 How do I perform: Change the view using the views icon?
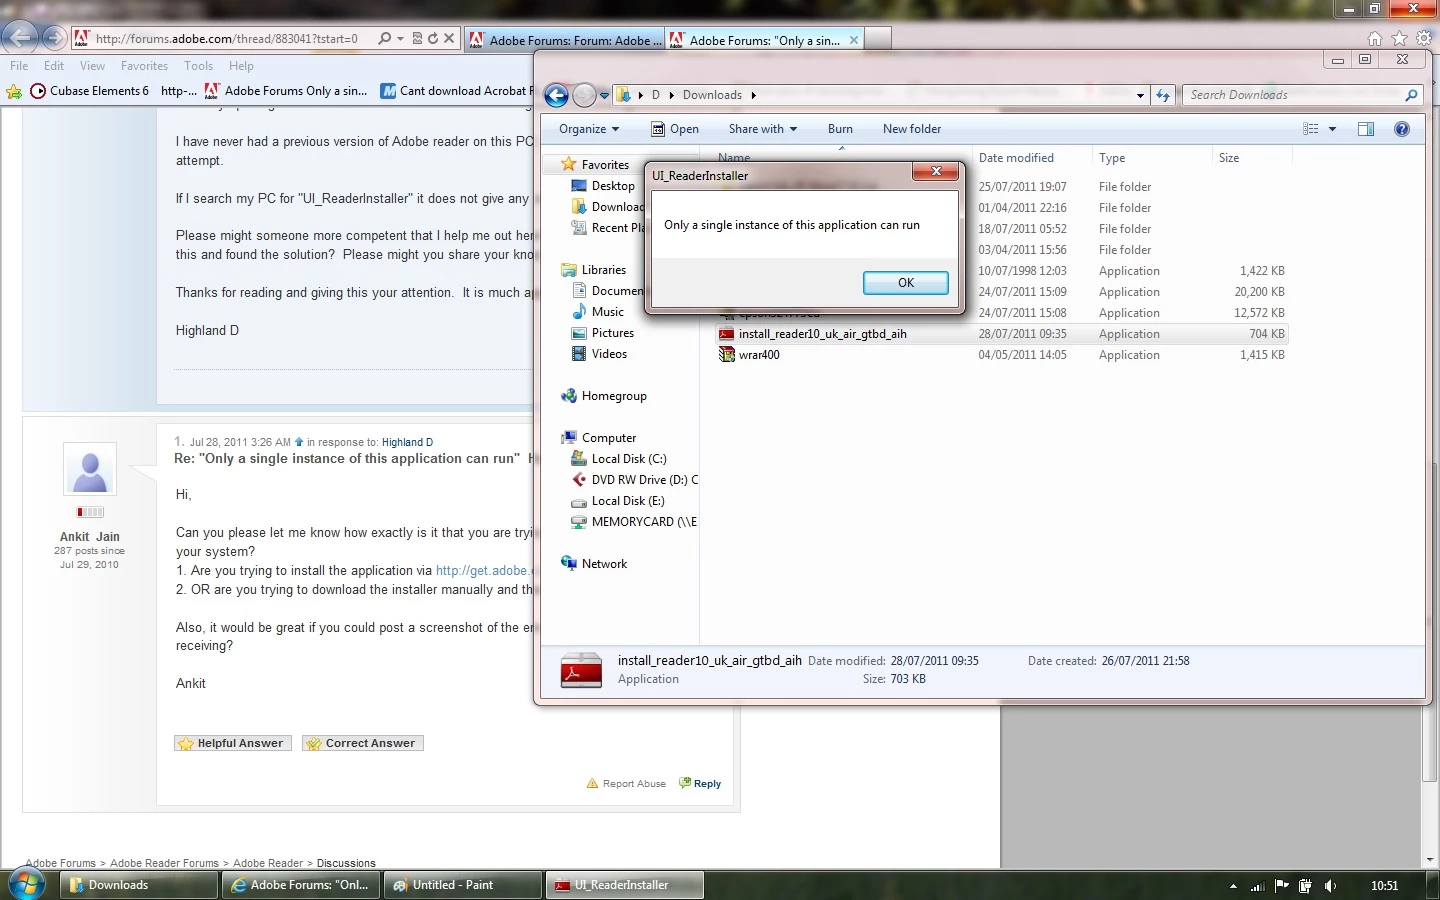point(1311,129)
